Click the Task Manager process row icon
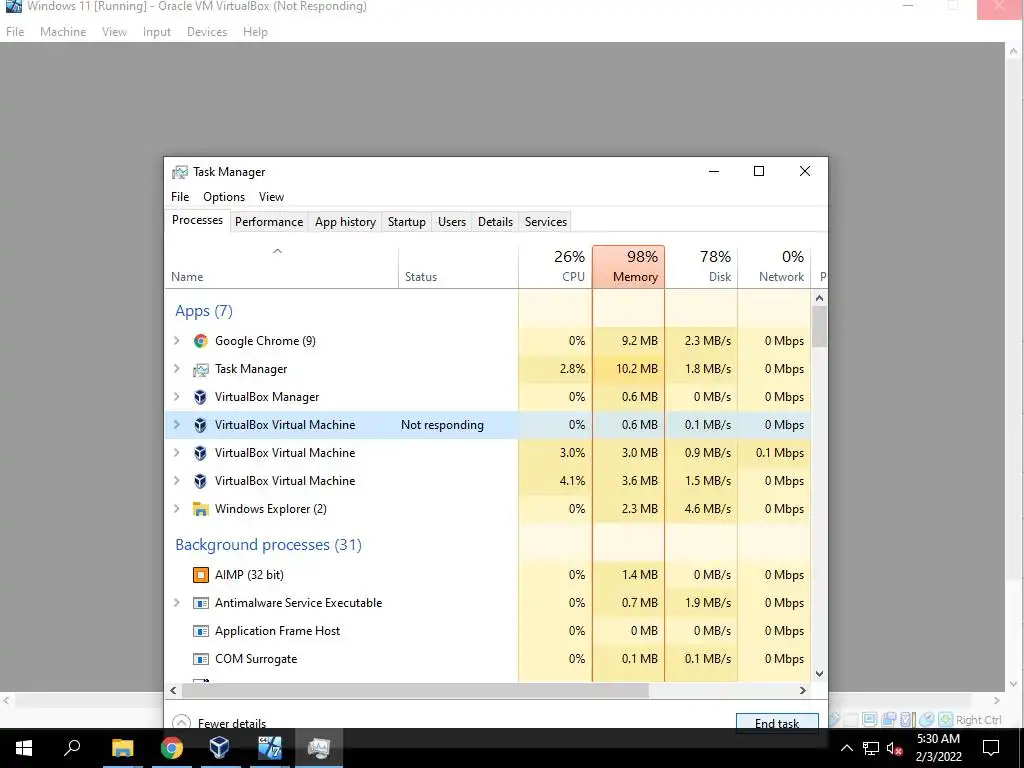Image resolution: width=1024 pixels, height=768 pixels. [200, 370]
